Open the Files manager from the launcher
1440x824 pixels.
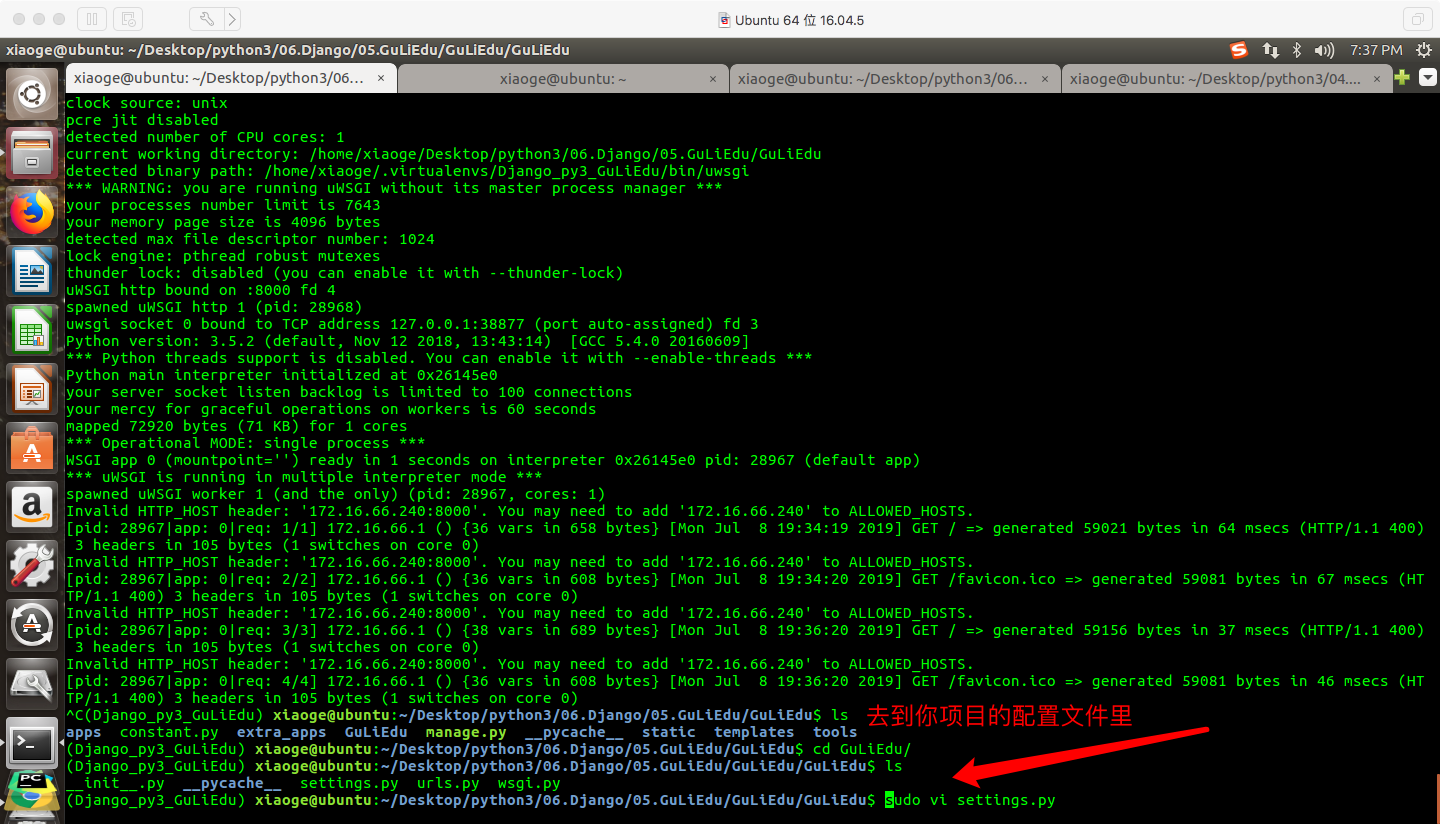[32, 153]
